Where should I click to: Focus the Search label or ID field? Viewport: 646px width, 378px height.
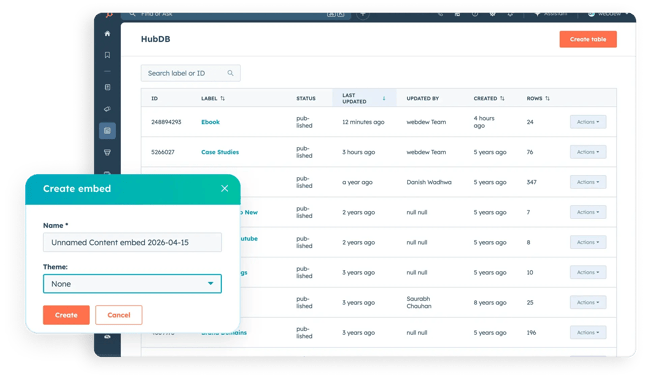click(191, 73)
